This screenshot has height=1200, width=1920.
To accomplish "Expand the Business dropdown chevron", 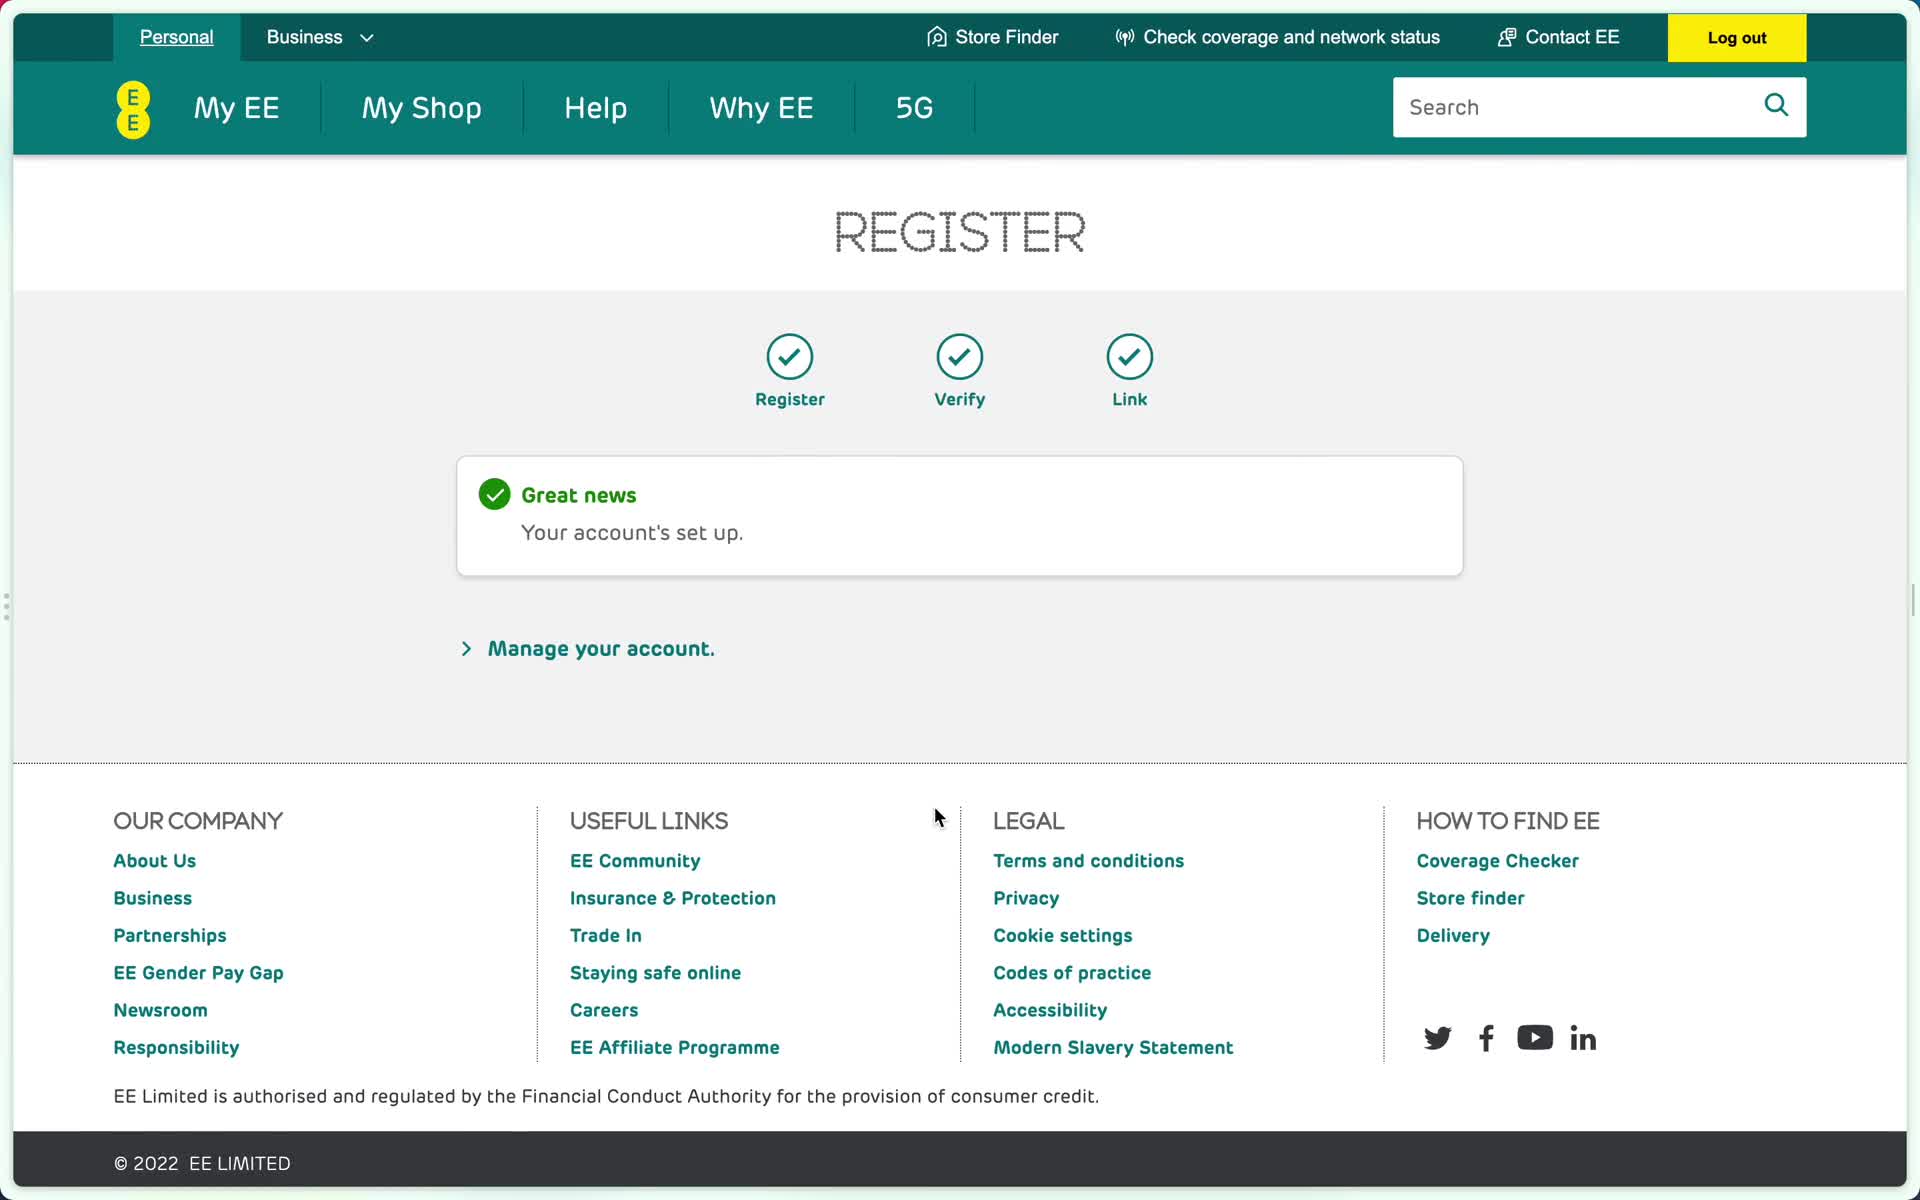I will [x=367, y=38].
